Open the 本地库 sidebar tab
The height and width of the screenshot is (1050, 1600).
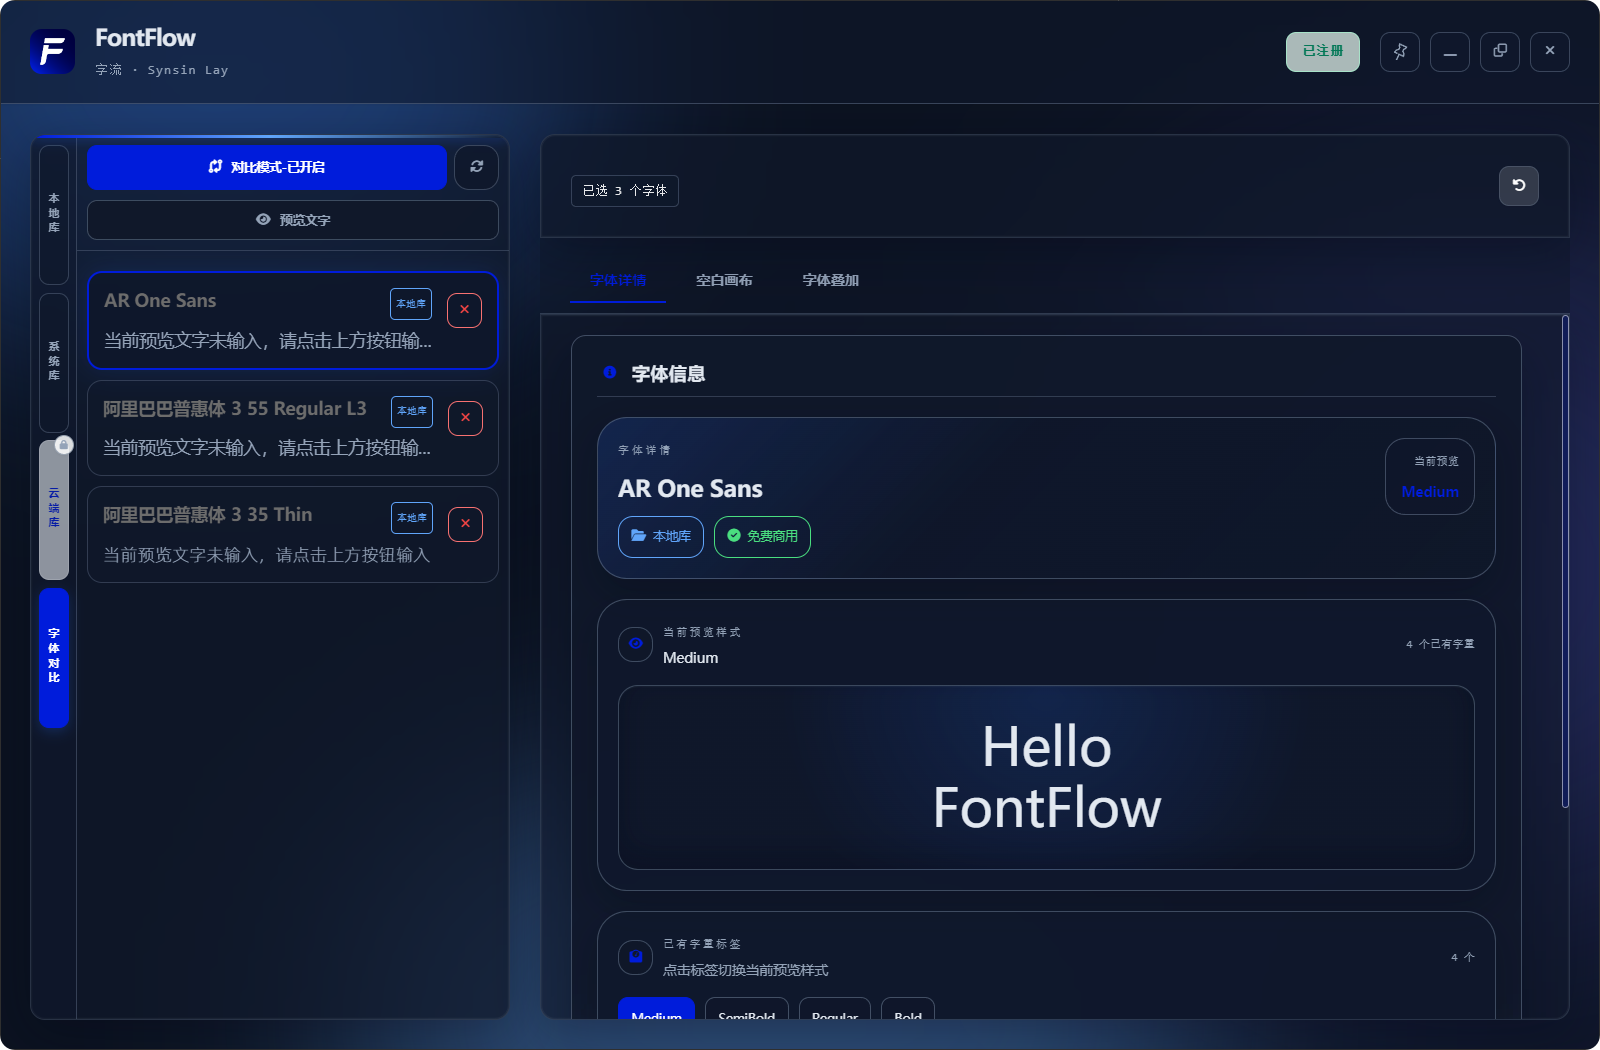pyautogui.click(x=54, y=214)
